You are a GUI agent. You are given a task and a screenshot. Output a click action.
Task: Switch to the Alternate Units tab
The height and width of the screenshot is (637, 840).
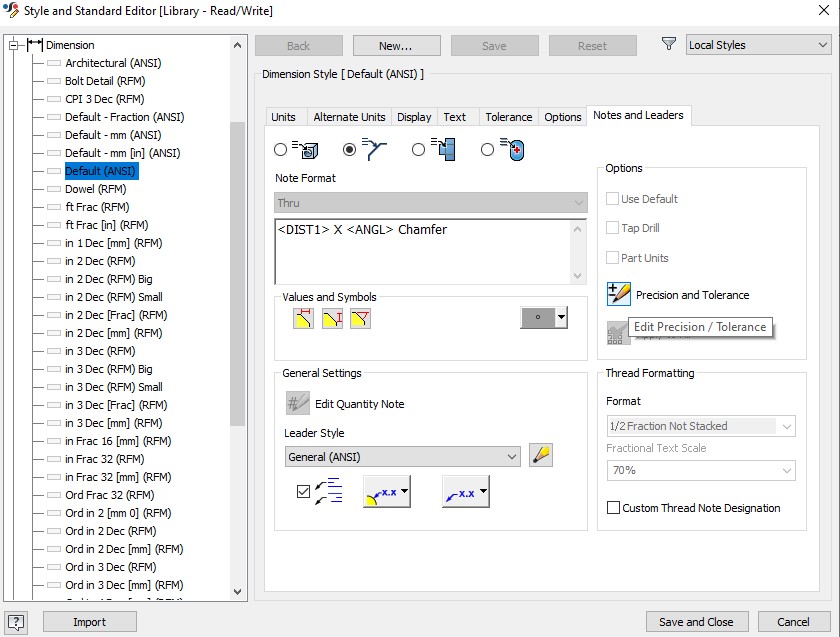click(x=349, y=117)
